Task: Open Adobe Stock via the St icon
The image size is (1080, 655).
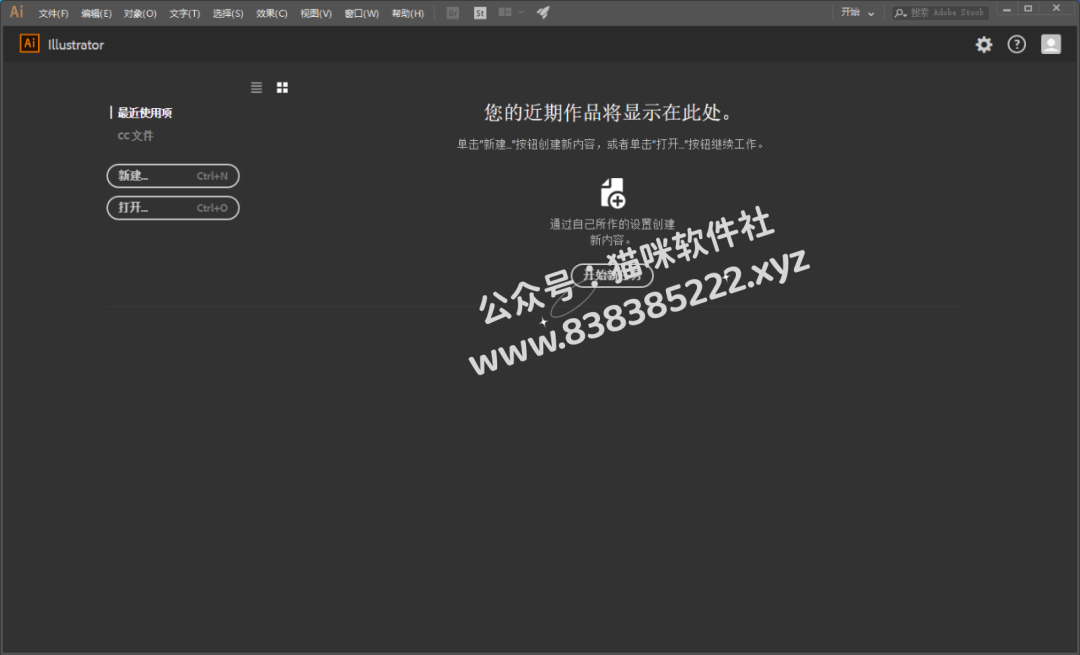Action: click(x=480, y=13)
